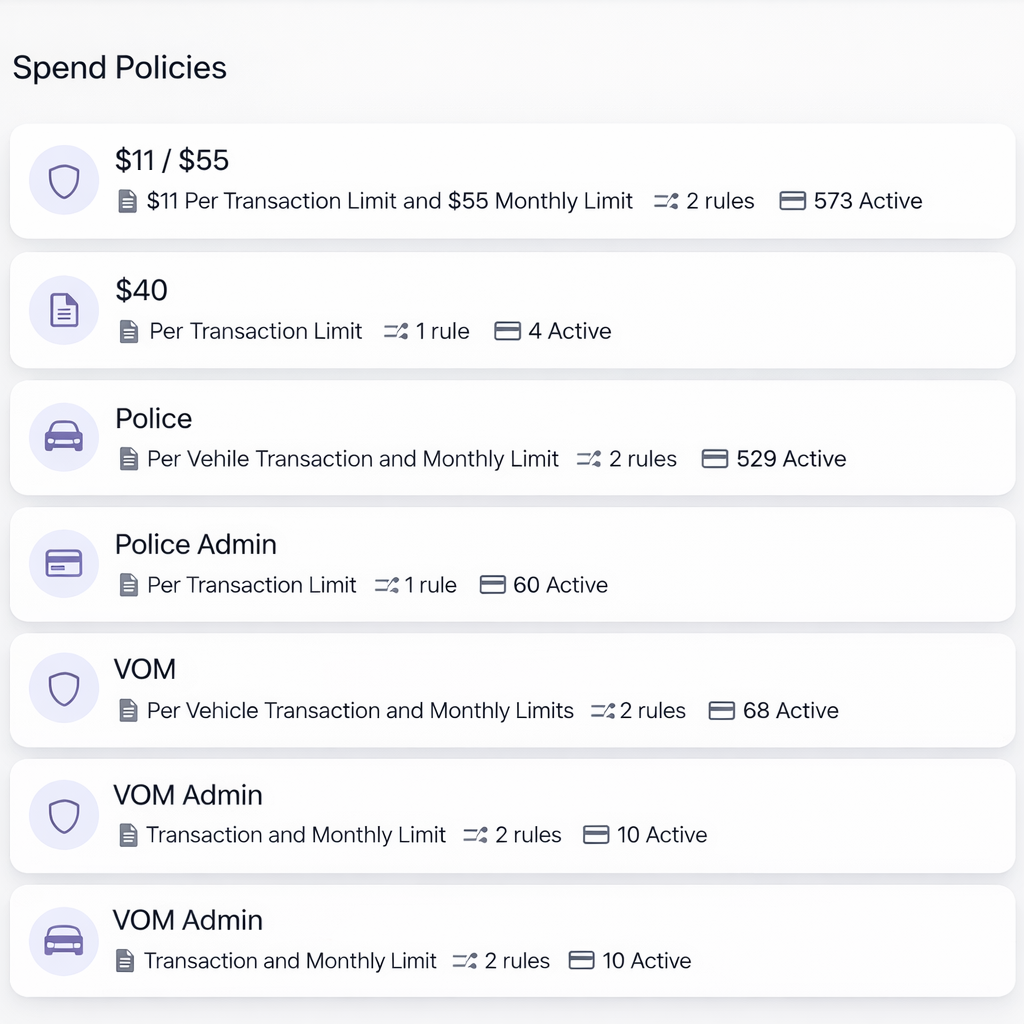Click the car icon on the Police policy

pos(63,437)
